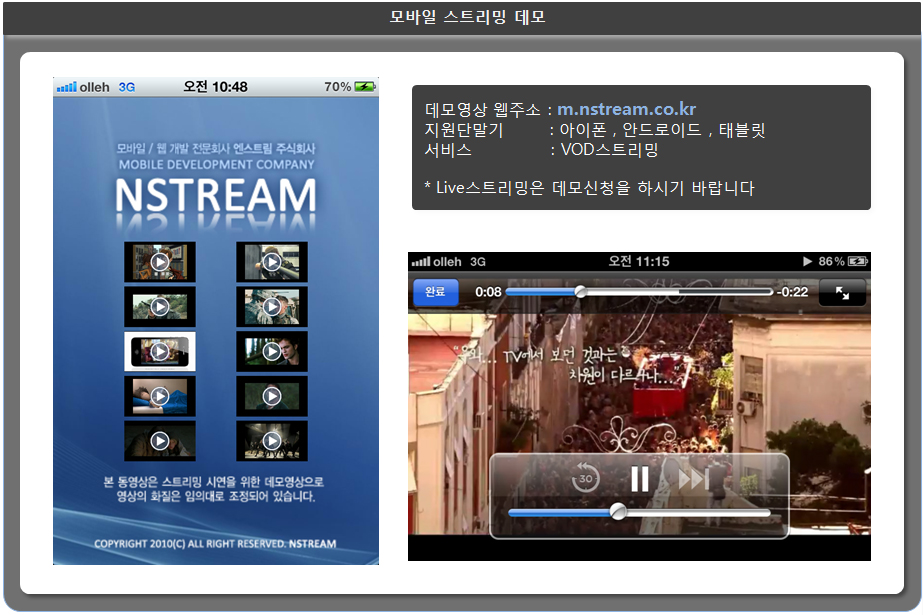Play fourth thumbnail in right column

(272, 396)
